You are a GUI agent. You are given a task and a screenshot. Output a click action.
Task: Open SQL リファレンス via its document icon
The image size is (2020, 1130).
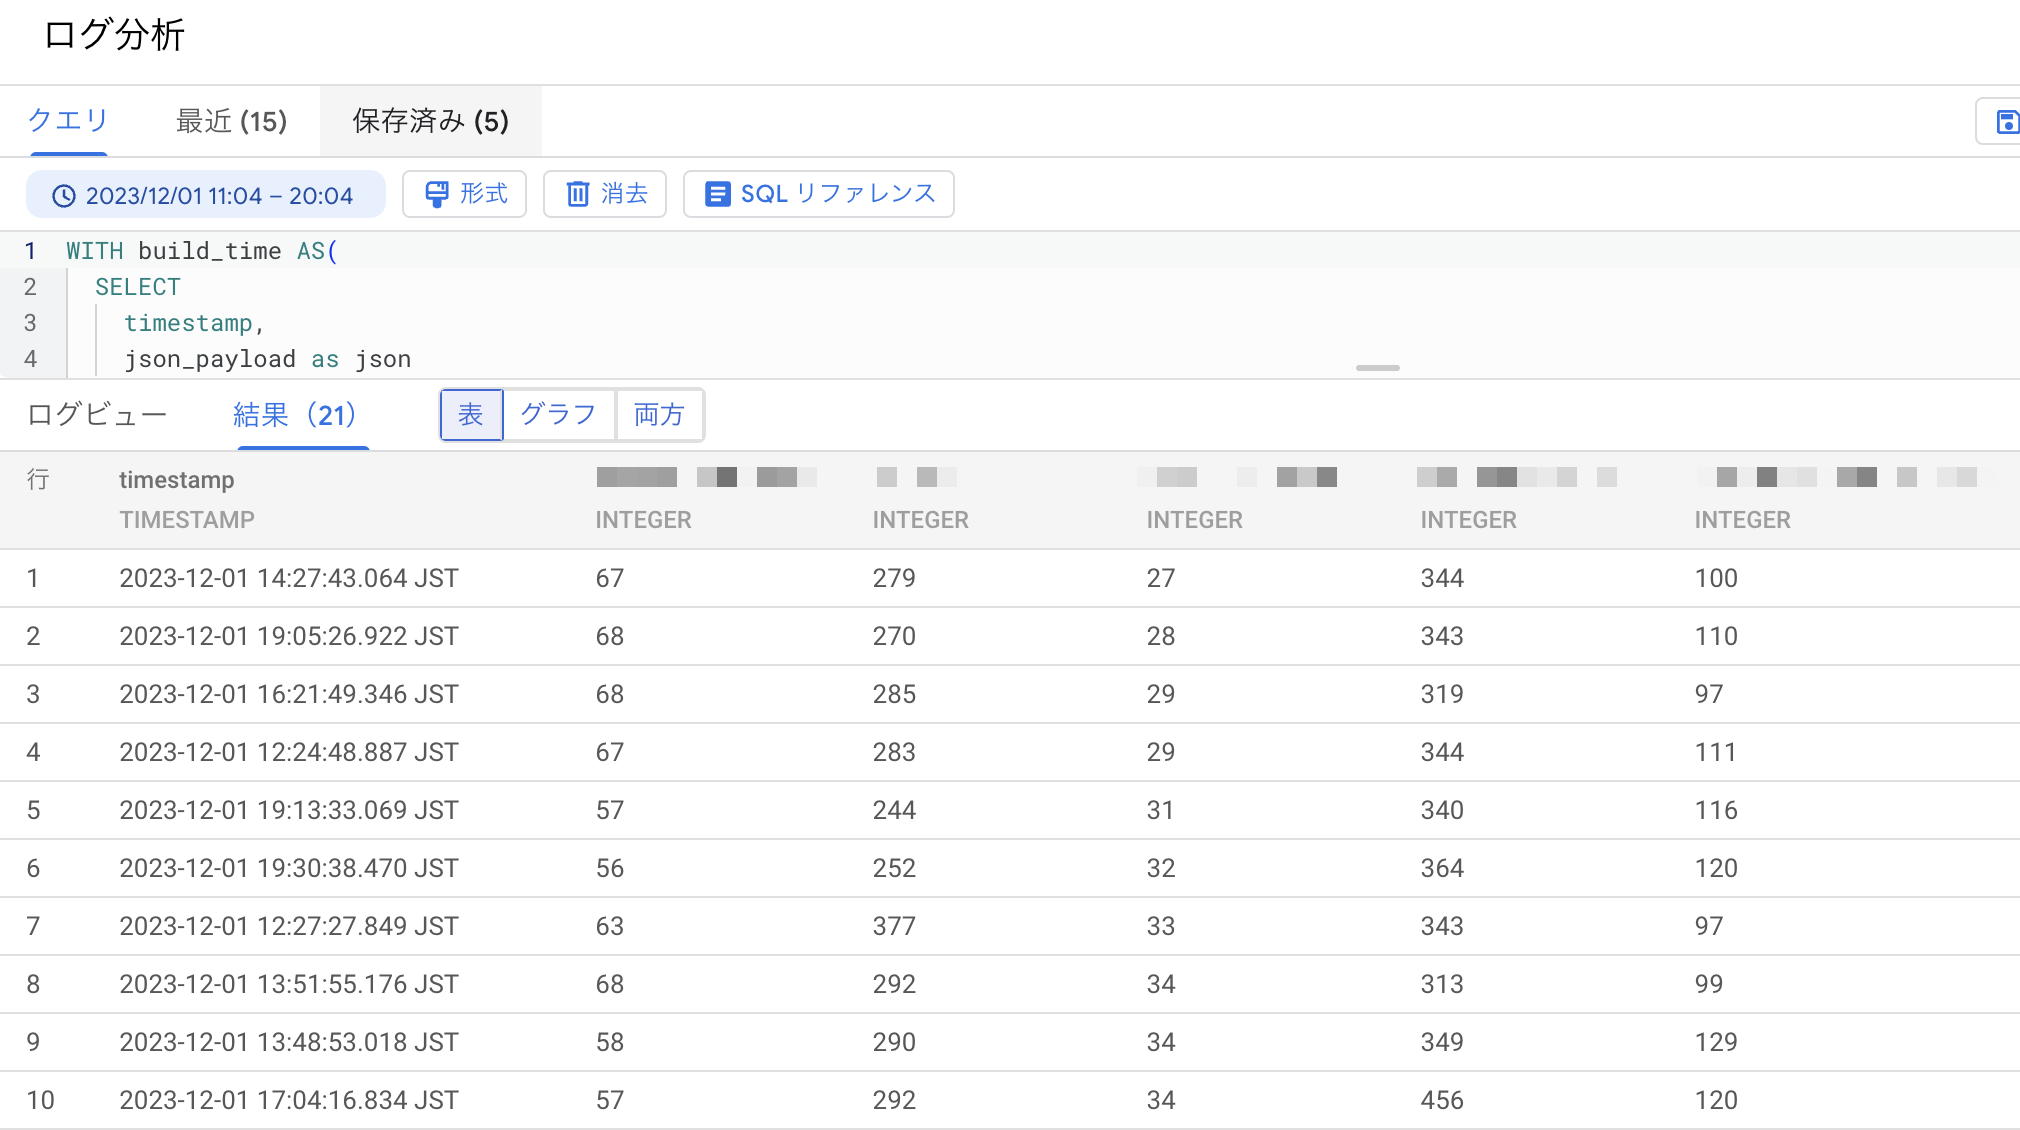point(717,194)
